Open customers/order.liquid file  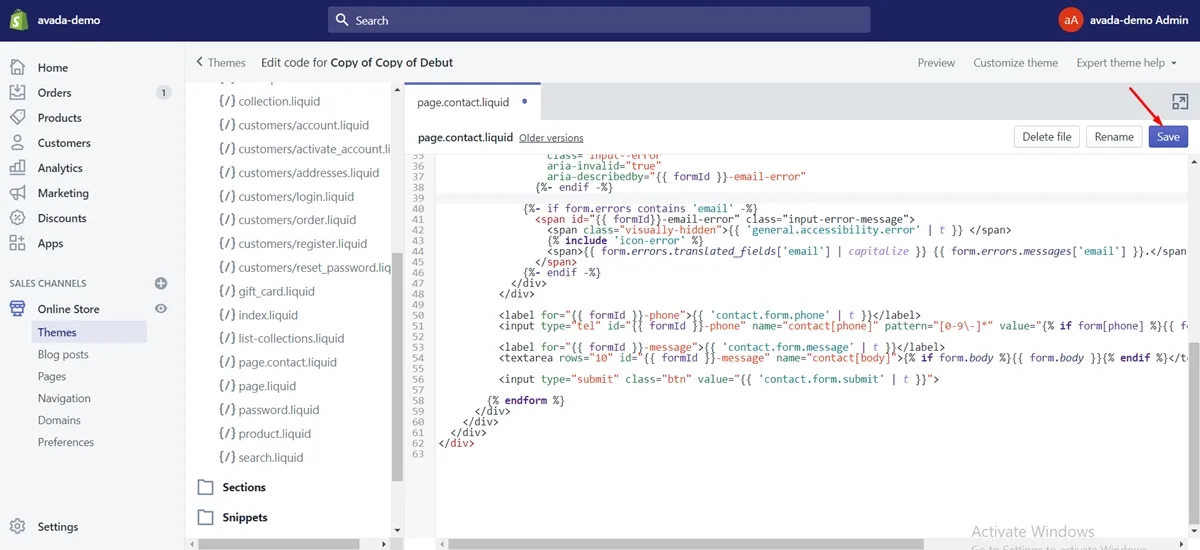tap(297, 221)
